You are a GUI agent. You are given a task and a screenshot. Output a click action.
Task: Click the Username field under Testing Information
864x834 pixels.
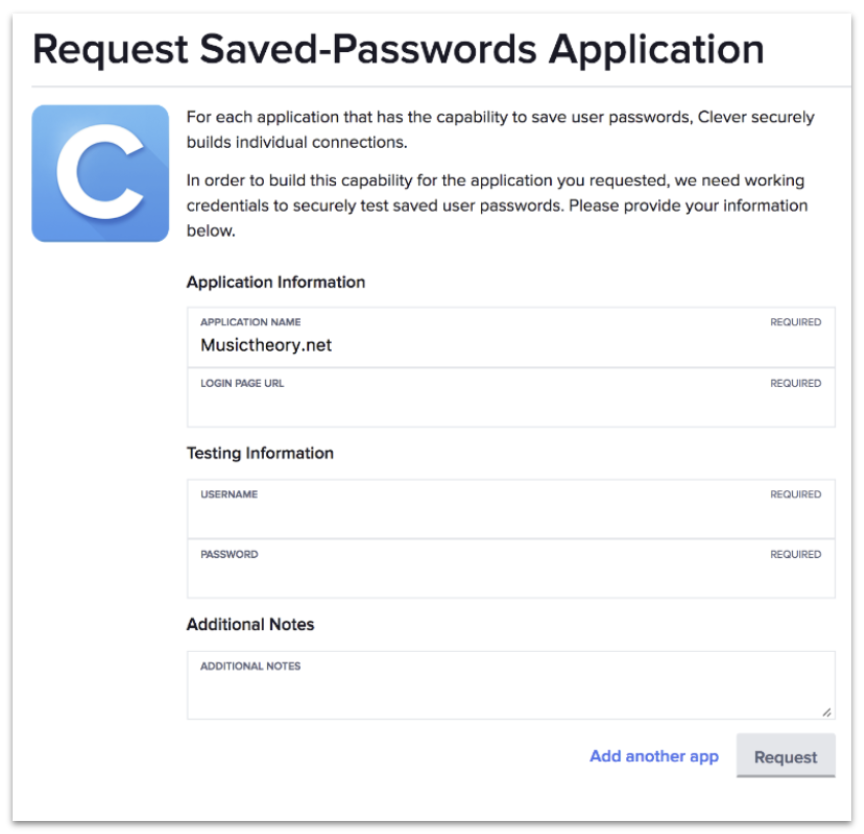pos(450,515)
